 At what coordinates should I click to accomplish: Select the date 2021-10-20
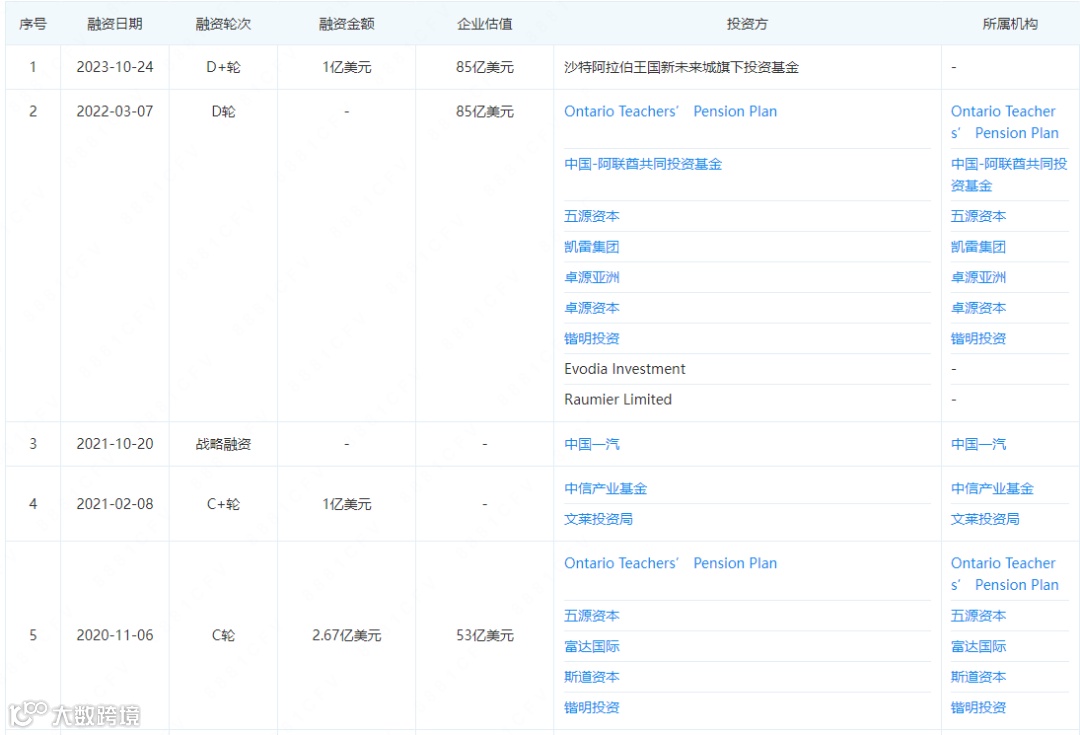(114, 444)
